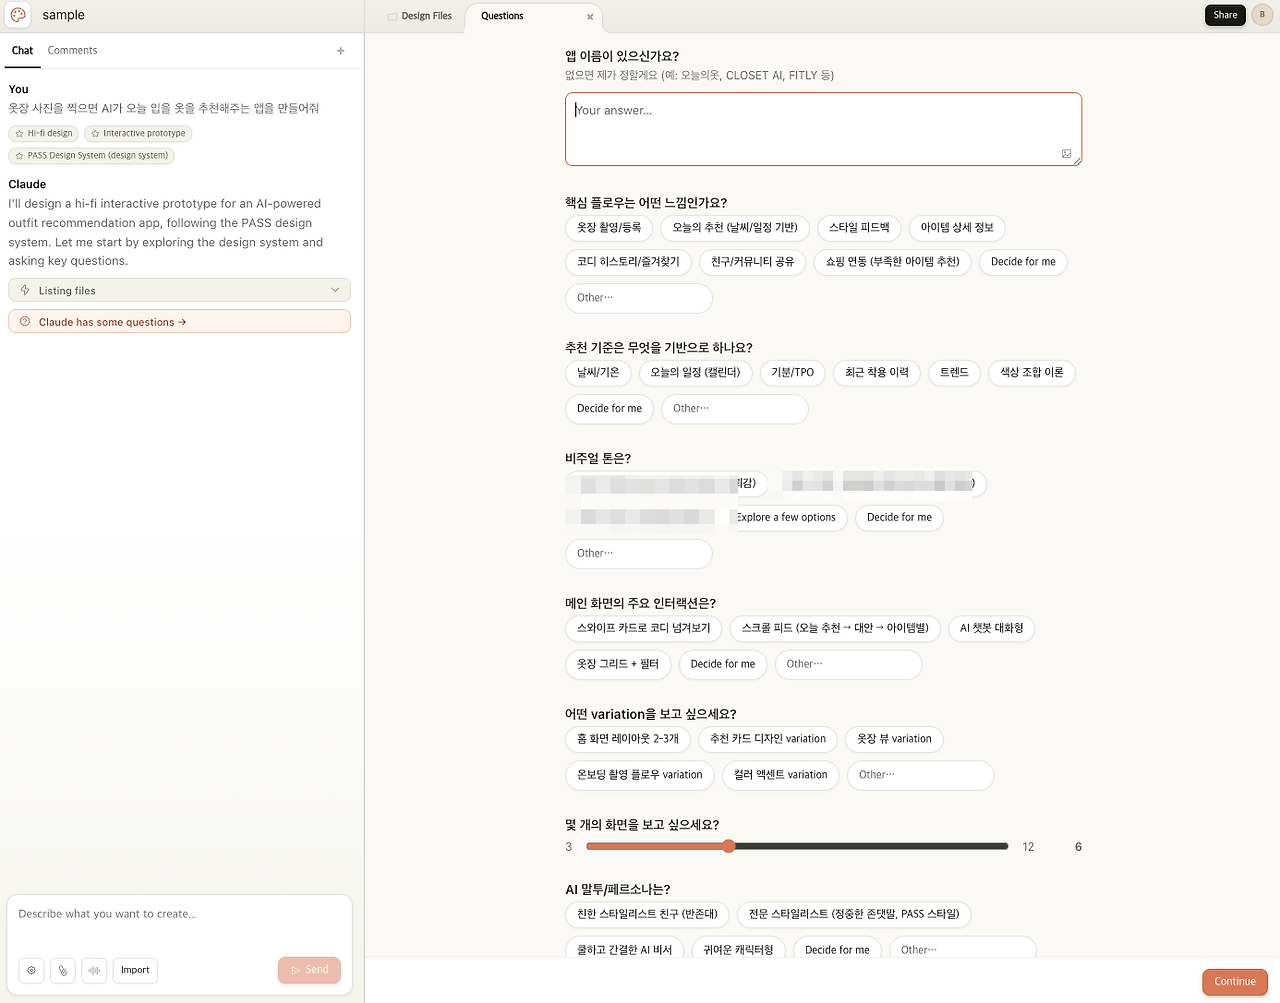Click the Other field under variation question
1280x1003 pixels.
coord(920,775)
